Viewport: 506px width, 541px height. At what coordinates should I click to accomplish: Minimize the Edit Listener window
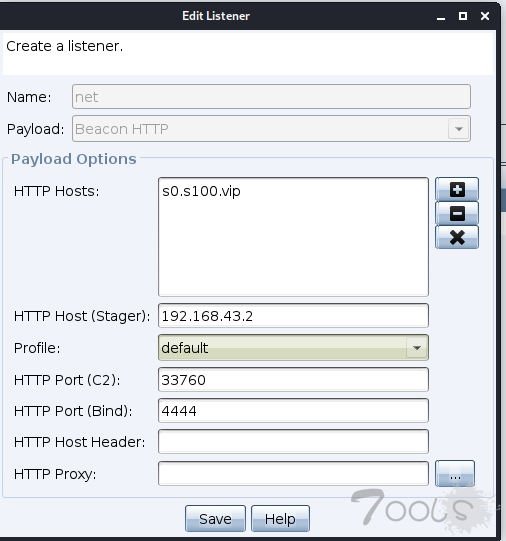[441, 16]
